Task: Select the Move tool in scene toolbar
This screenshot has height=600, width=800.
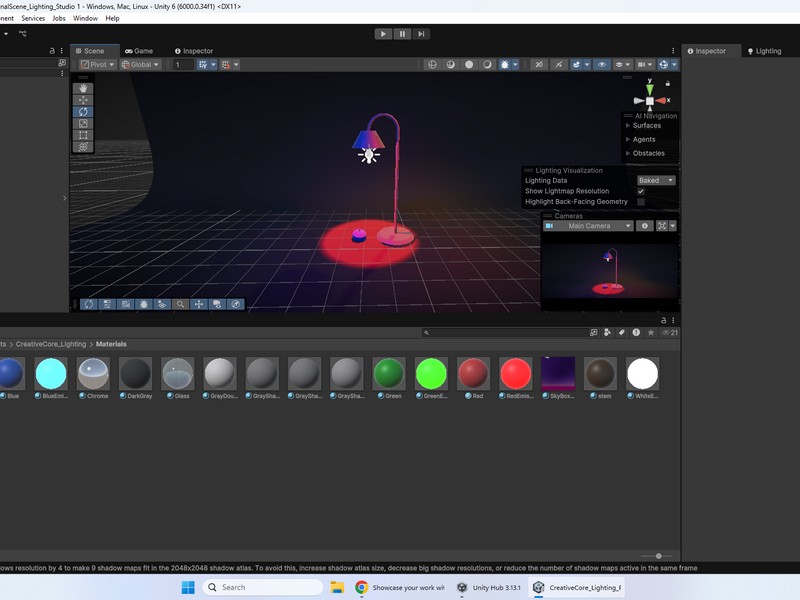Action: pos(83,100)
